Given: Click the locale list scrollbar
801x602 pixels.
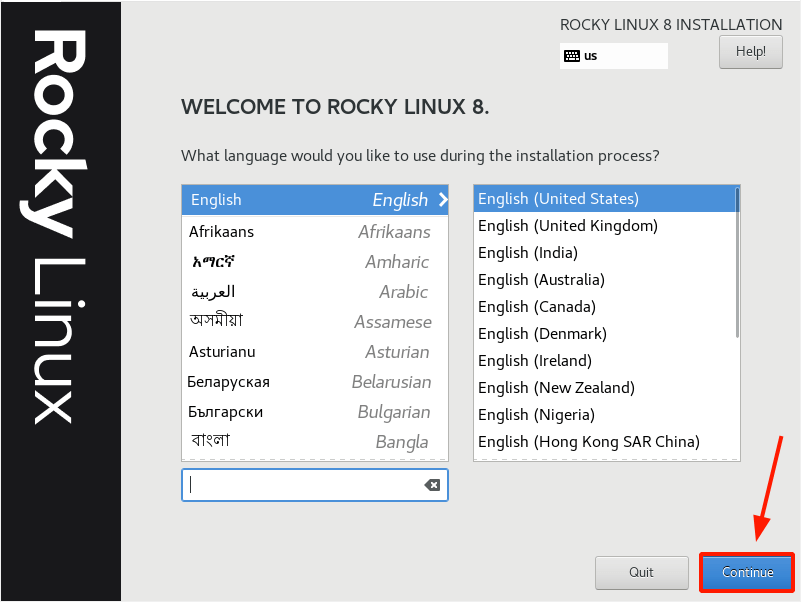Looking at the screenshot, I should 737,263.
